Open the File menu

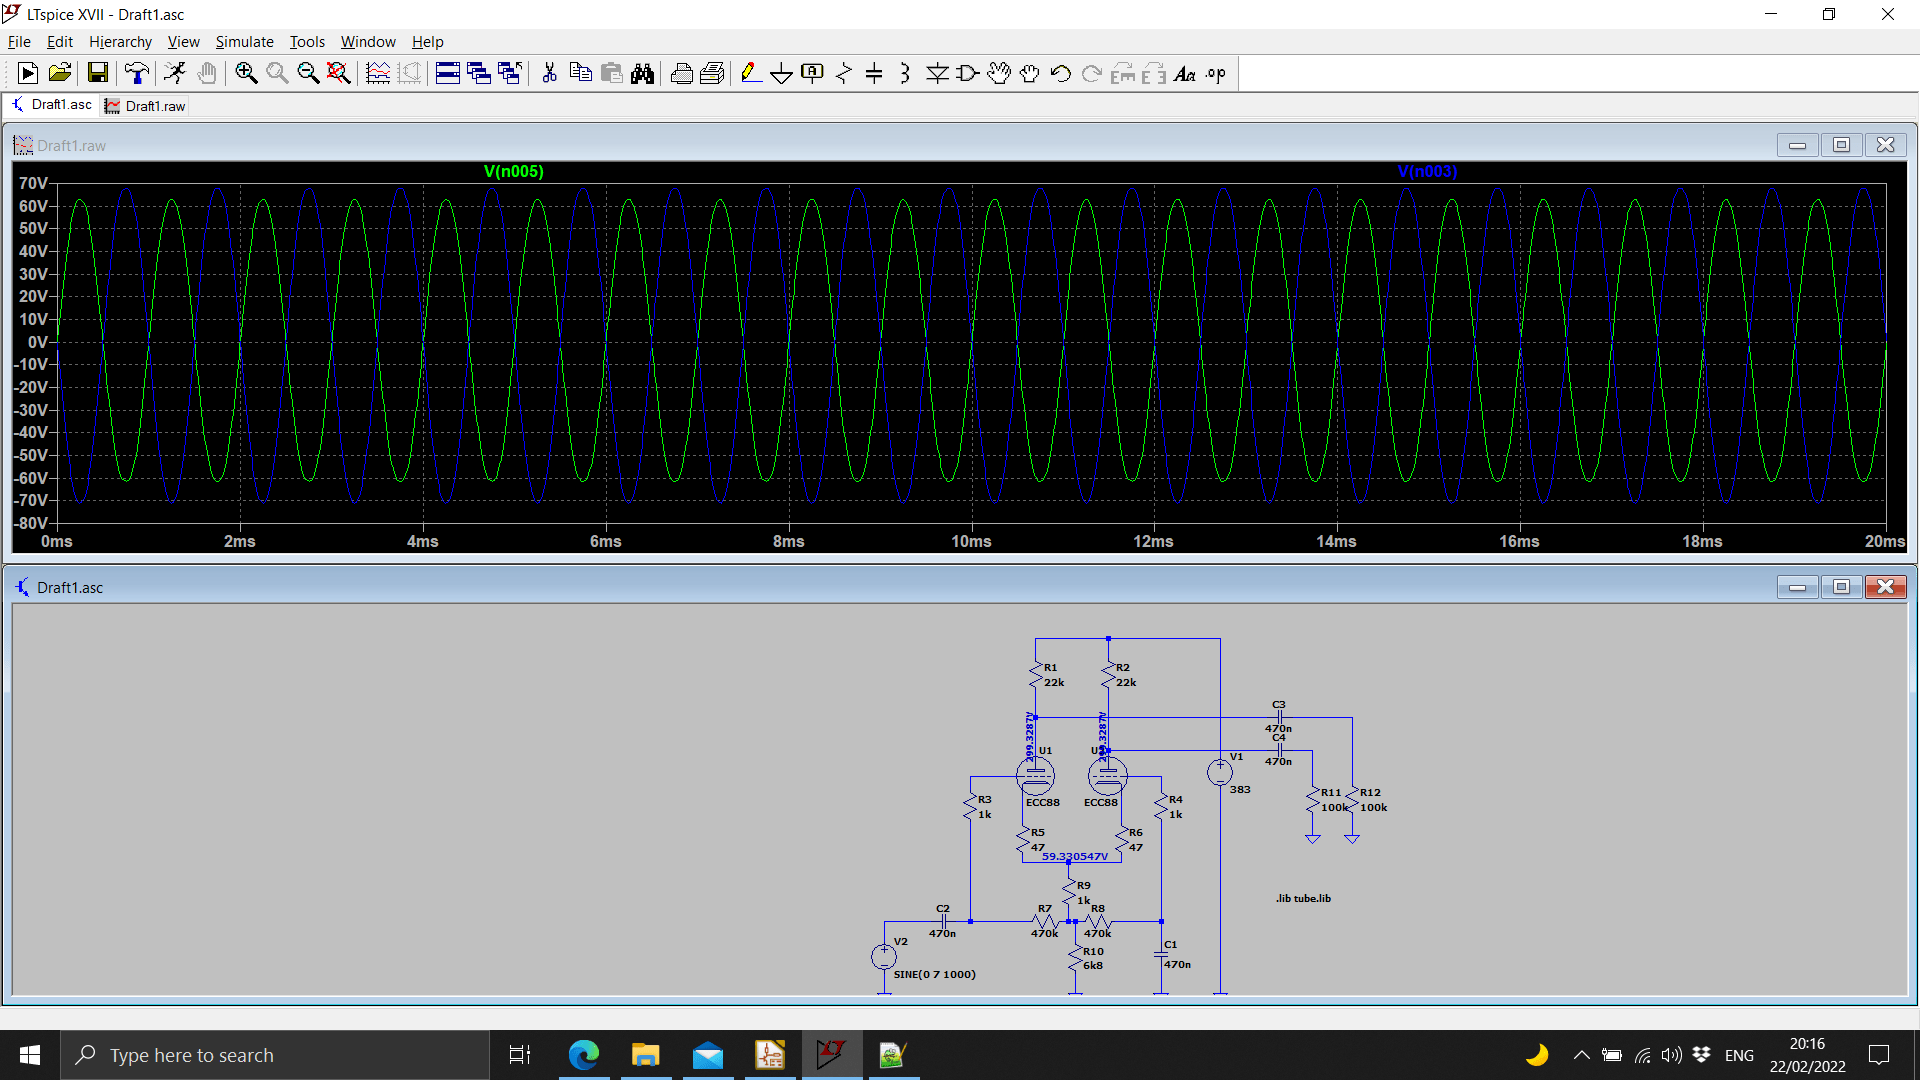tap(19, 41)
